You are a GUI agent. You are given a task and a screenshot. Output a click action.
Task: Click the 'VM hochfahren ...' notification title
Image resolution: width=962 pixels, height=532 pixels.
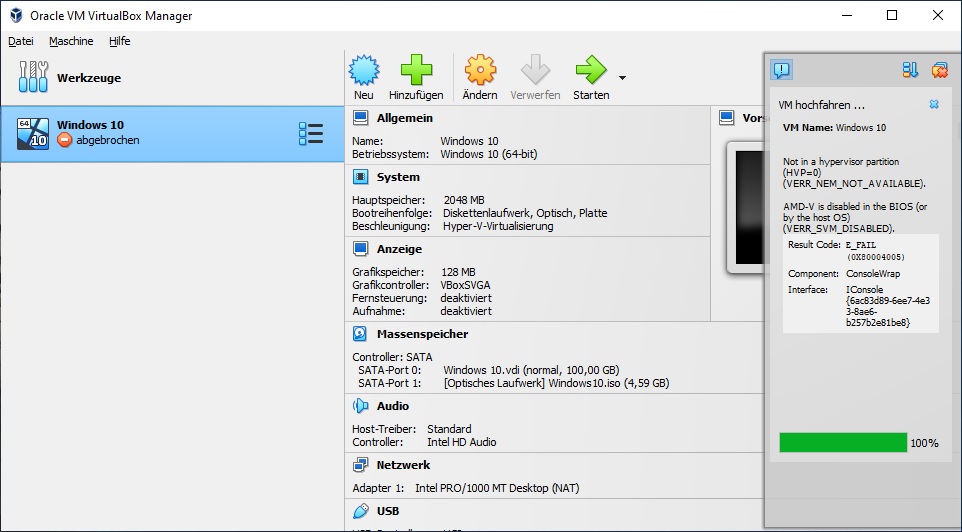click(822, 105)
